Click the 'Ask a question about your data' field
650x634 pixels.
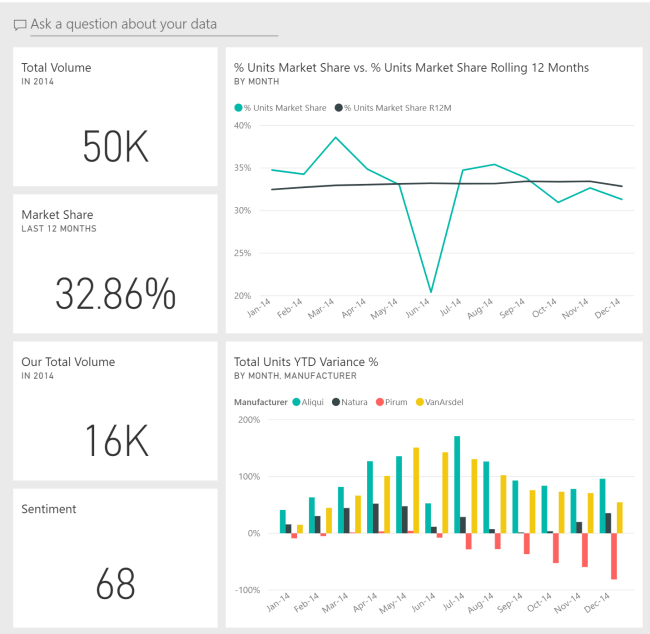(x=150, y=24)
